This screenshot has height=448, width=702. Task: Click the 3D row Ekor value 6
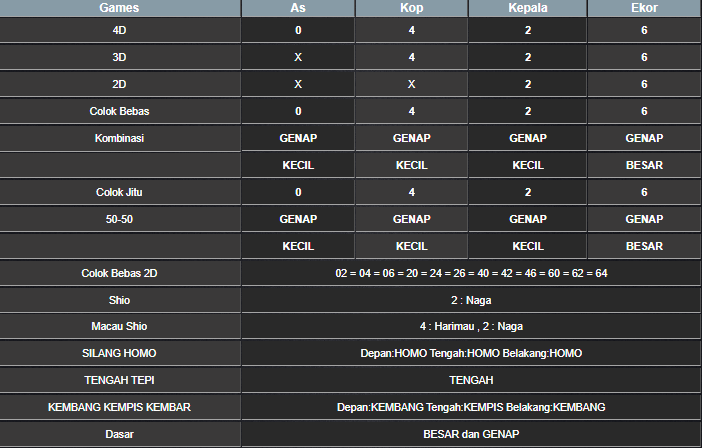(644, 57)
